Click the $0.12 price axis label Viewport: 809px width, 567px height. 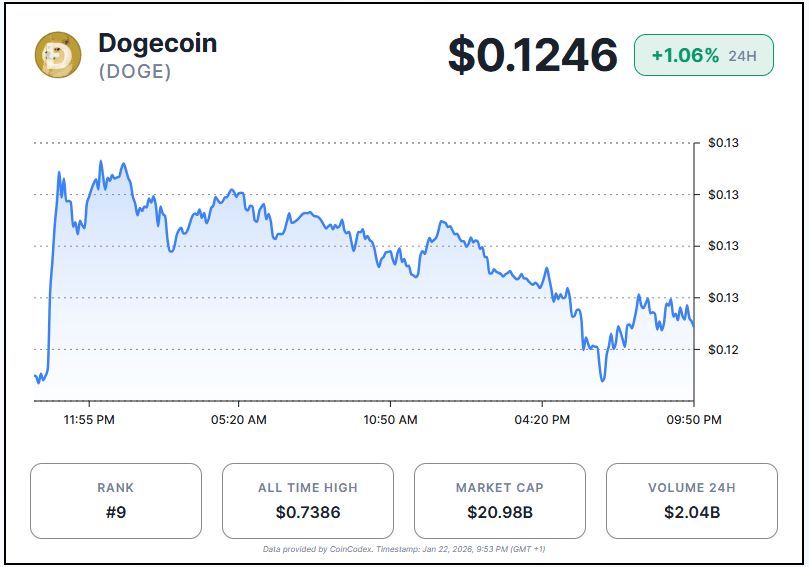(723, 349)
